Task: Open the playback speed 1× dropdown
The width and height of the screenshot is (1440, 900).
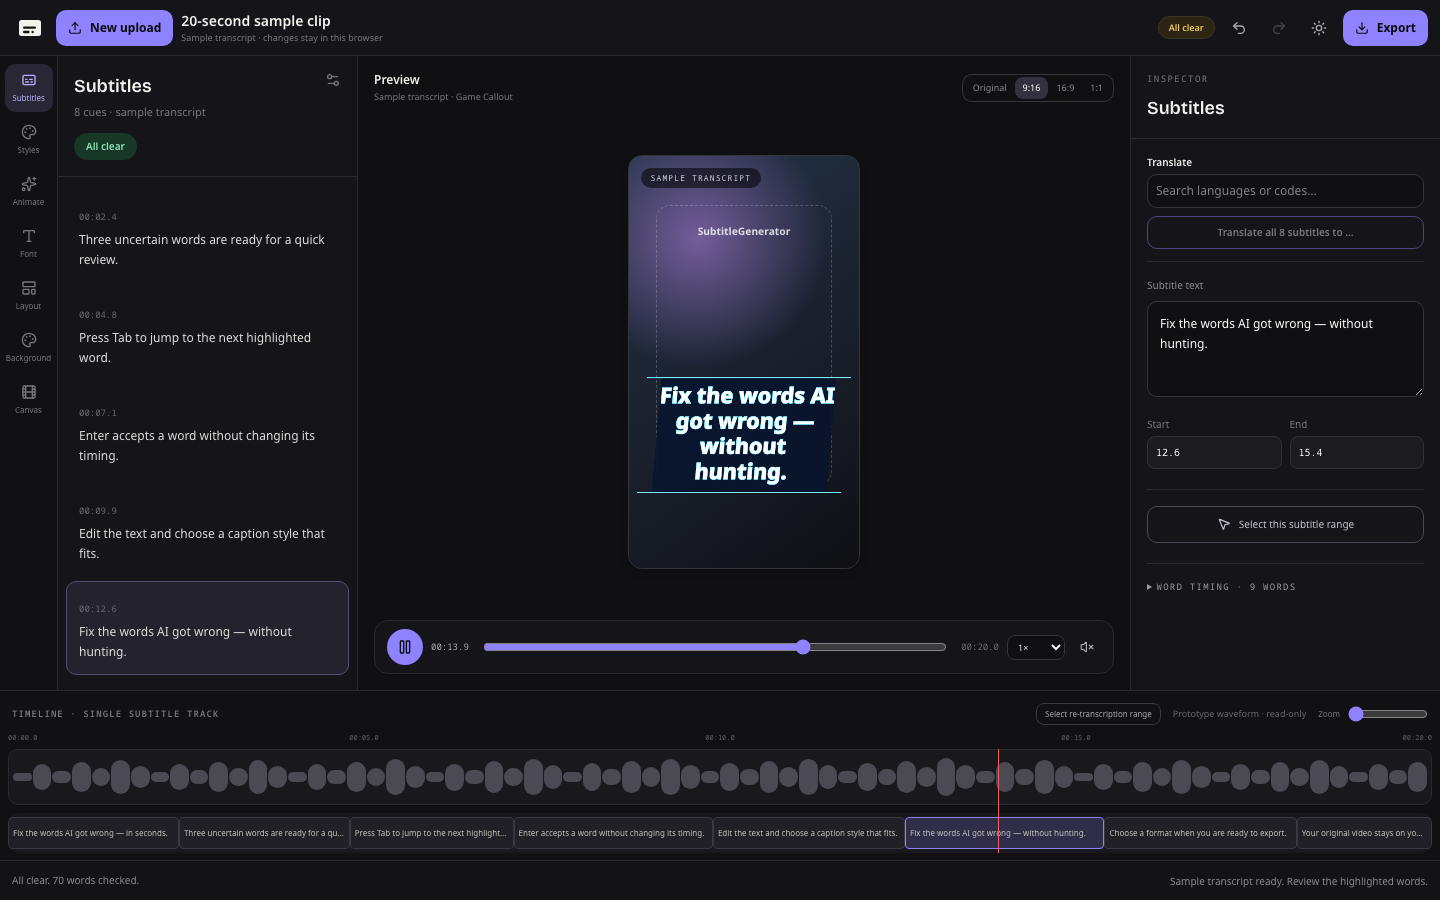Action: tap(1036, 647)
